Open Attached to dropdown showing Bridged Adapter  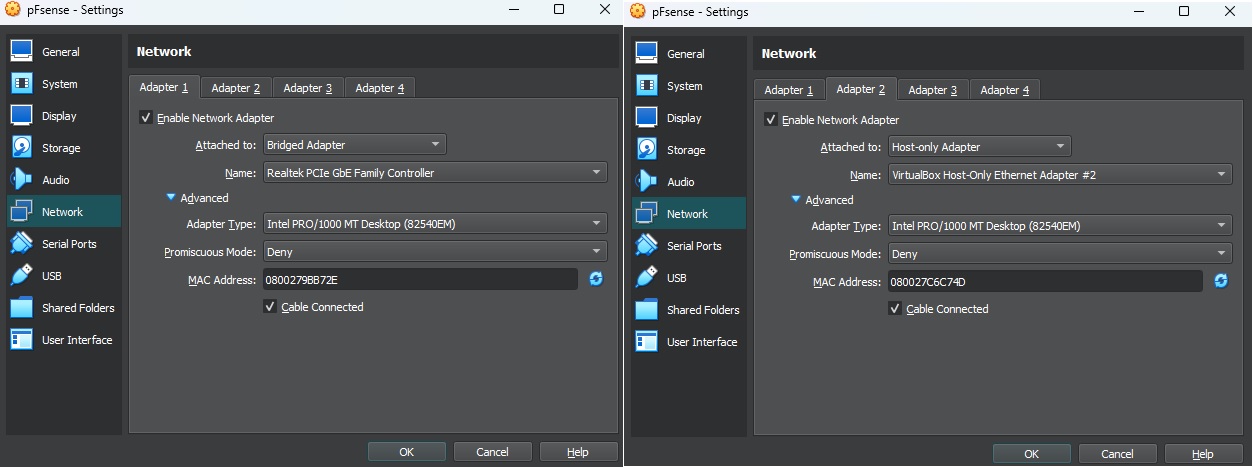click(354, 145)
